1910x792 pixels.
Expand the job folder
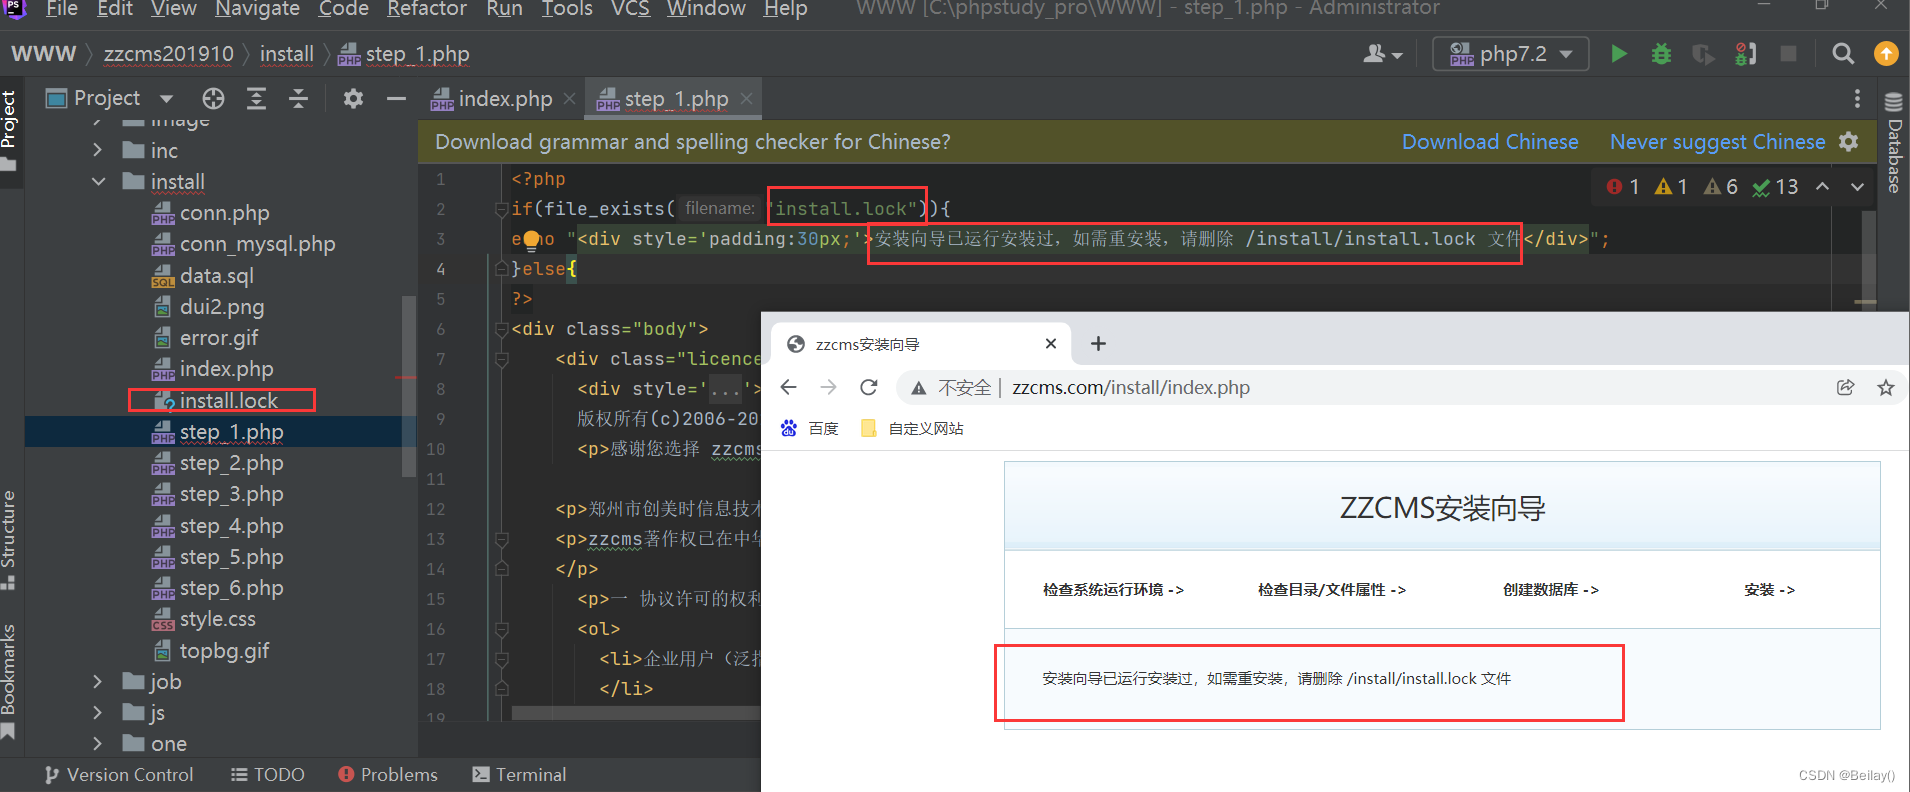click(x=97, y=681)
